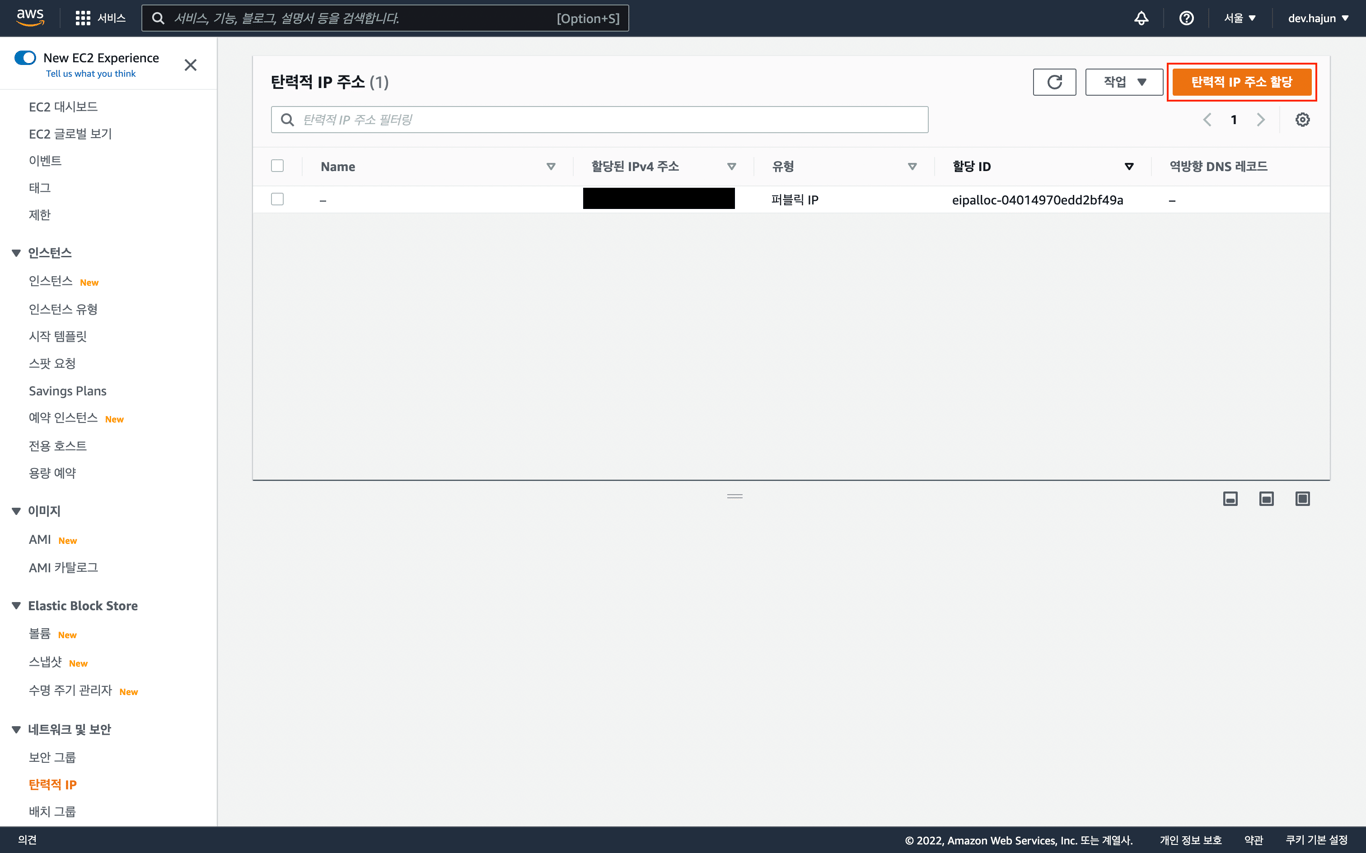The image size is (1366, 853).
Task: Open the AWS home logo
Action: pos(30,18)
